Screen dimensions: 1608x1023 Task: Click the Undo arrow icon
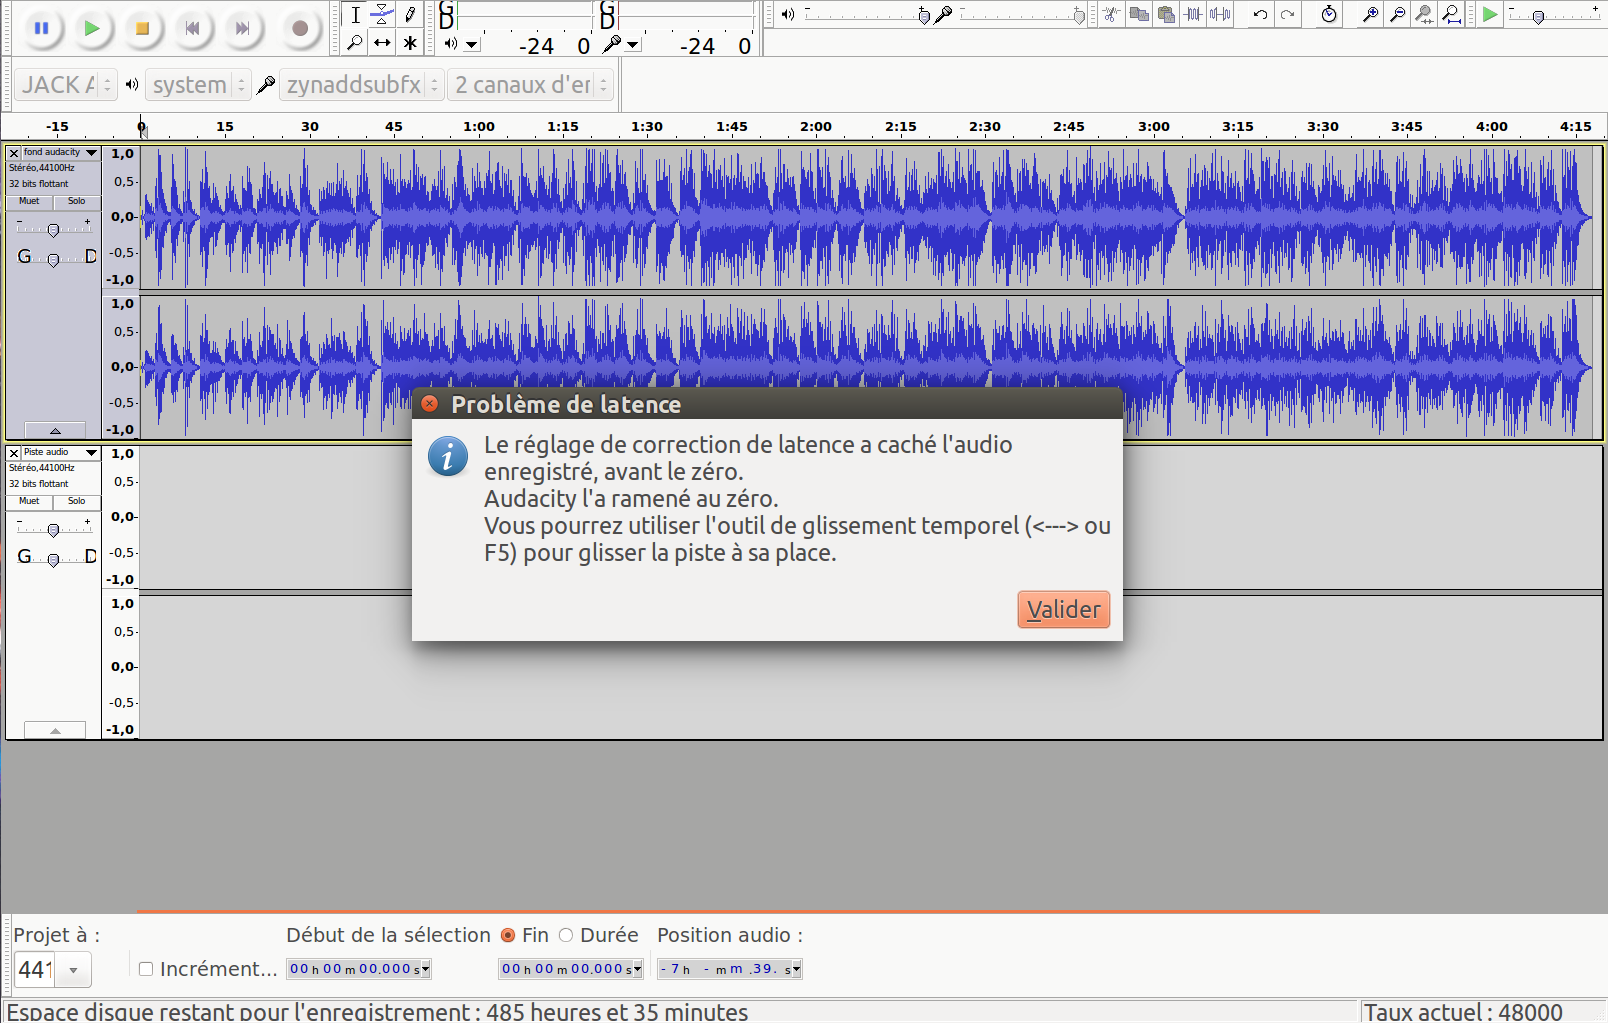click(1260, 14)
